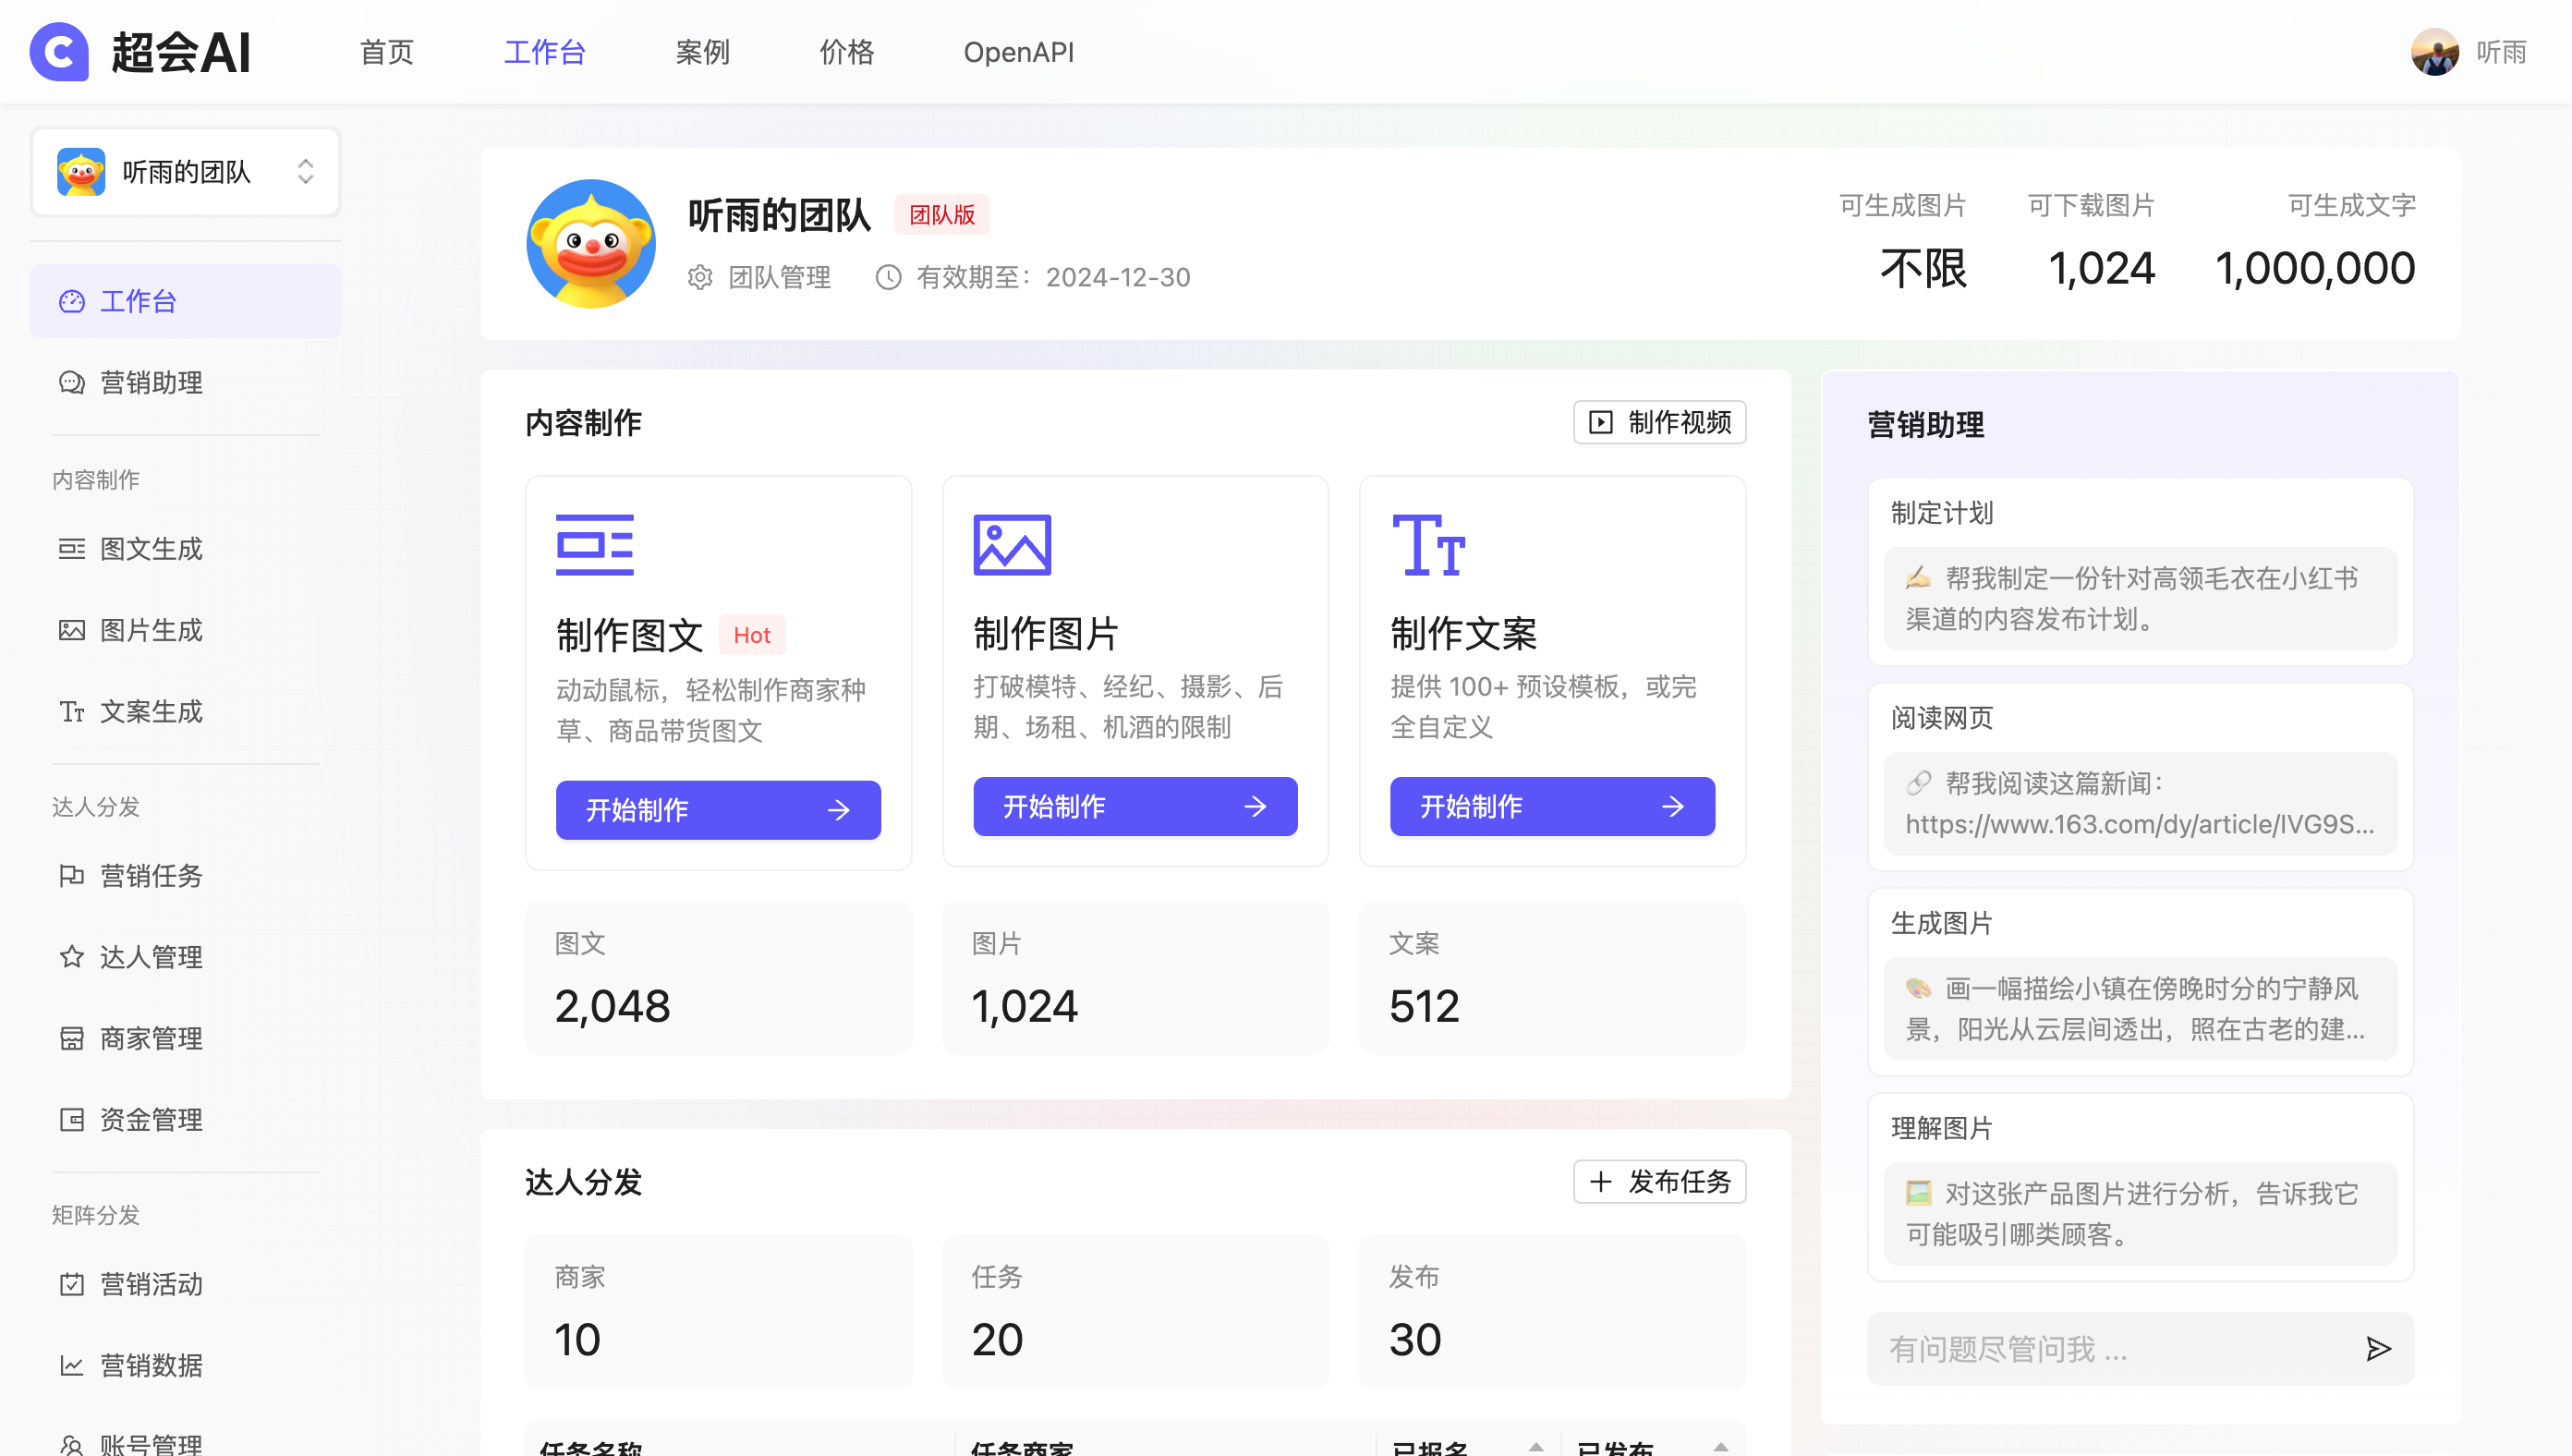Click 开始制作 under 制作图片
The image size is (2572, 1456).
1134,806
